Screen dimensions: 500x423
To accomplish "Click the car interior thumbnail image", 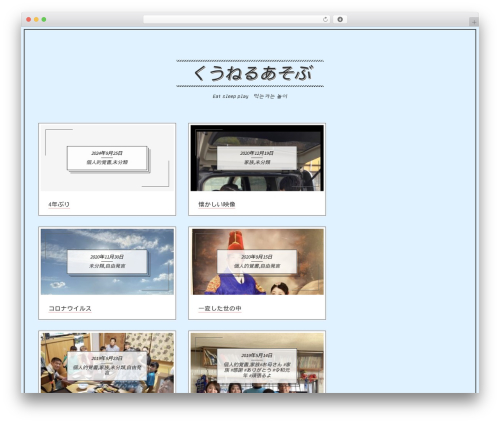I will (x=257, y=158).
